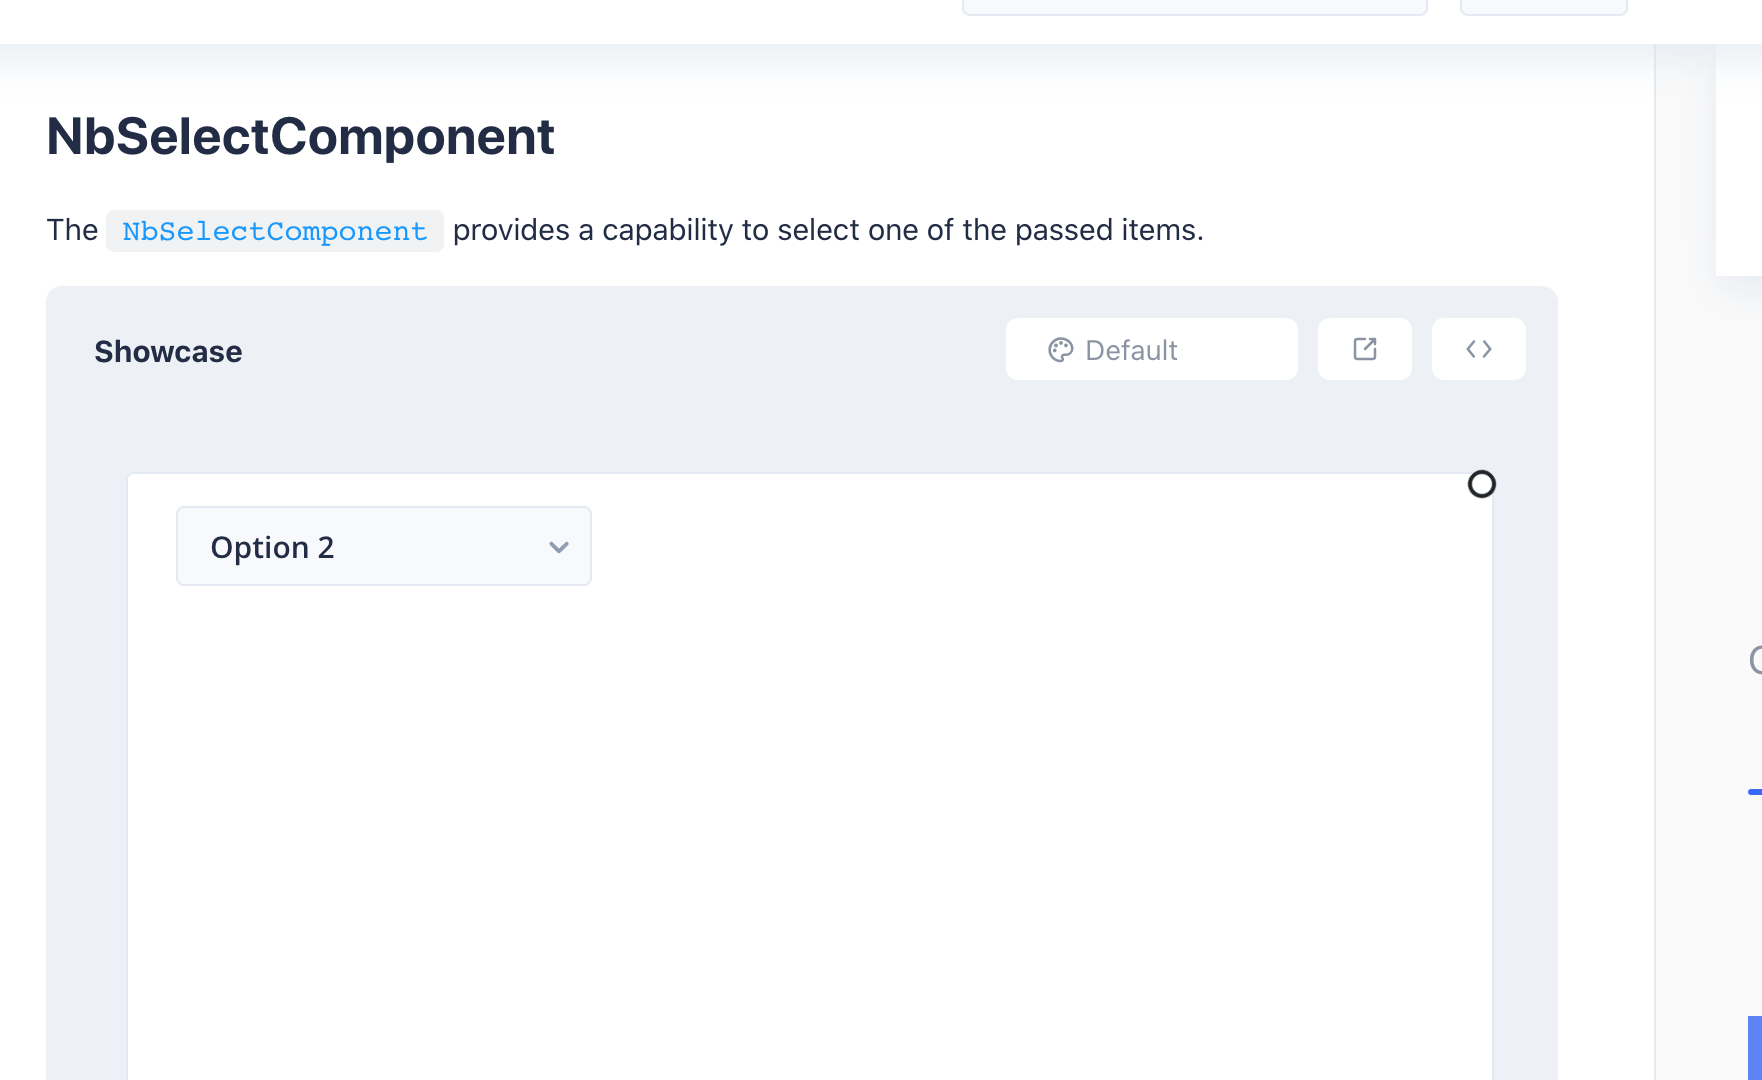Click the palette icon on the Default button
Screen dimensions: 1762x1080
(x=1061, y=349)
